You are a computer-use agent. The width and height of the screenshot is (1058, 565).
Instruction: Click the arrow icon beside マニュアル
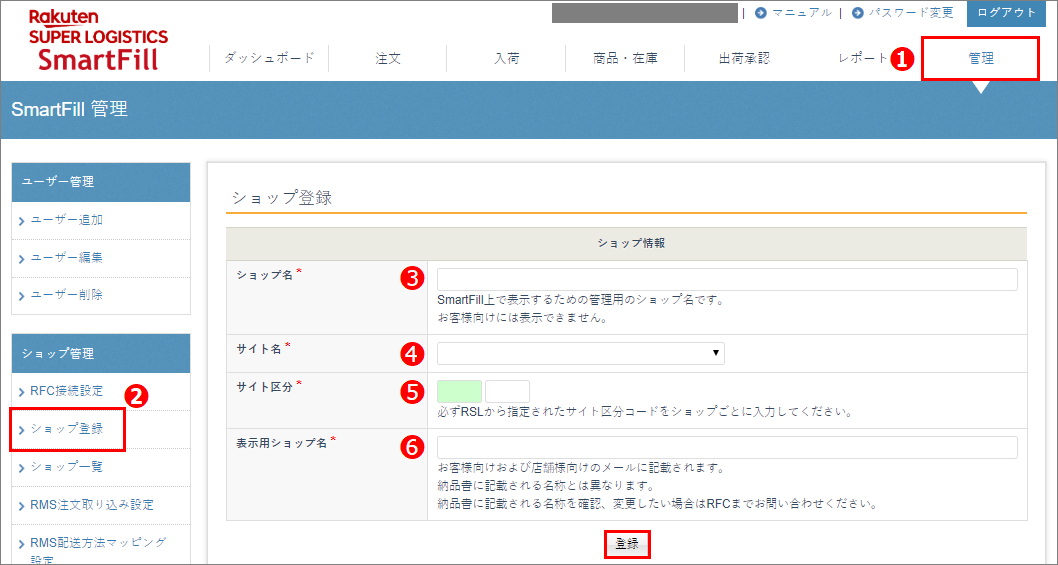(761, 13)
